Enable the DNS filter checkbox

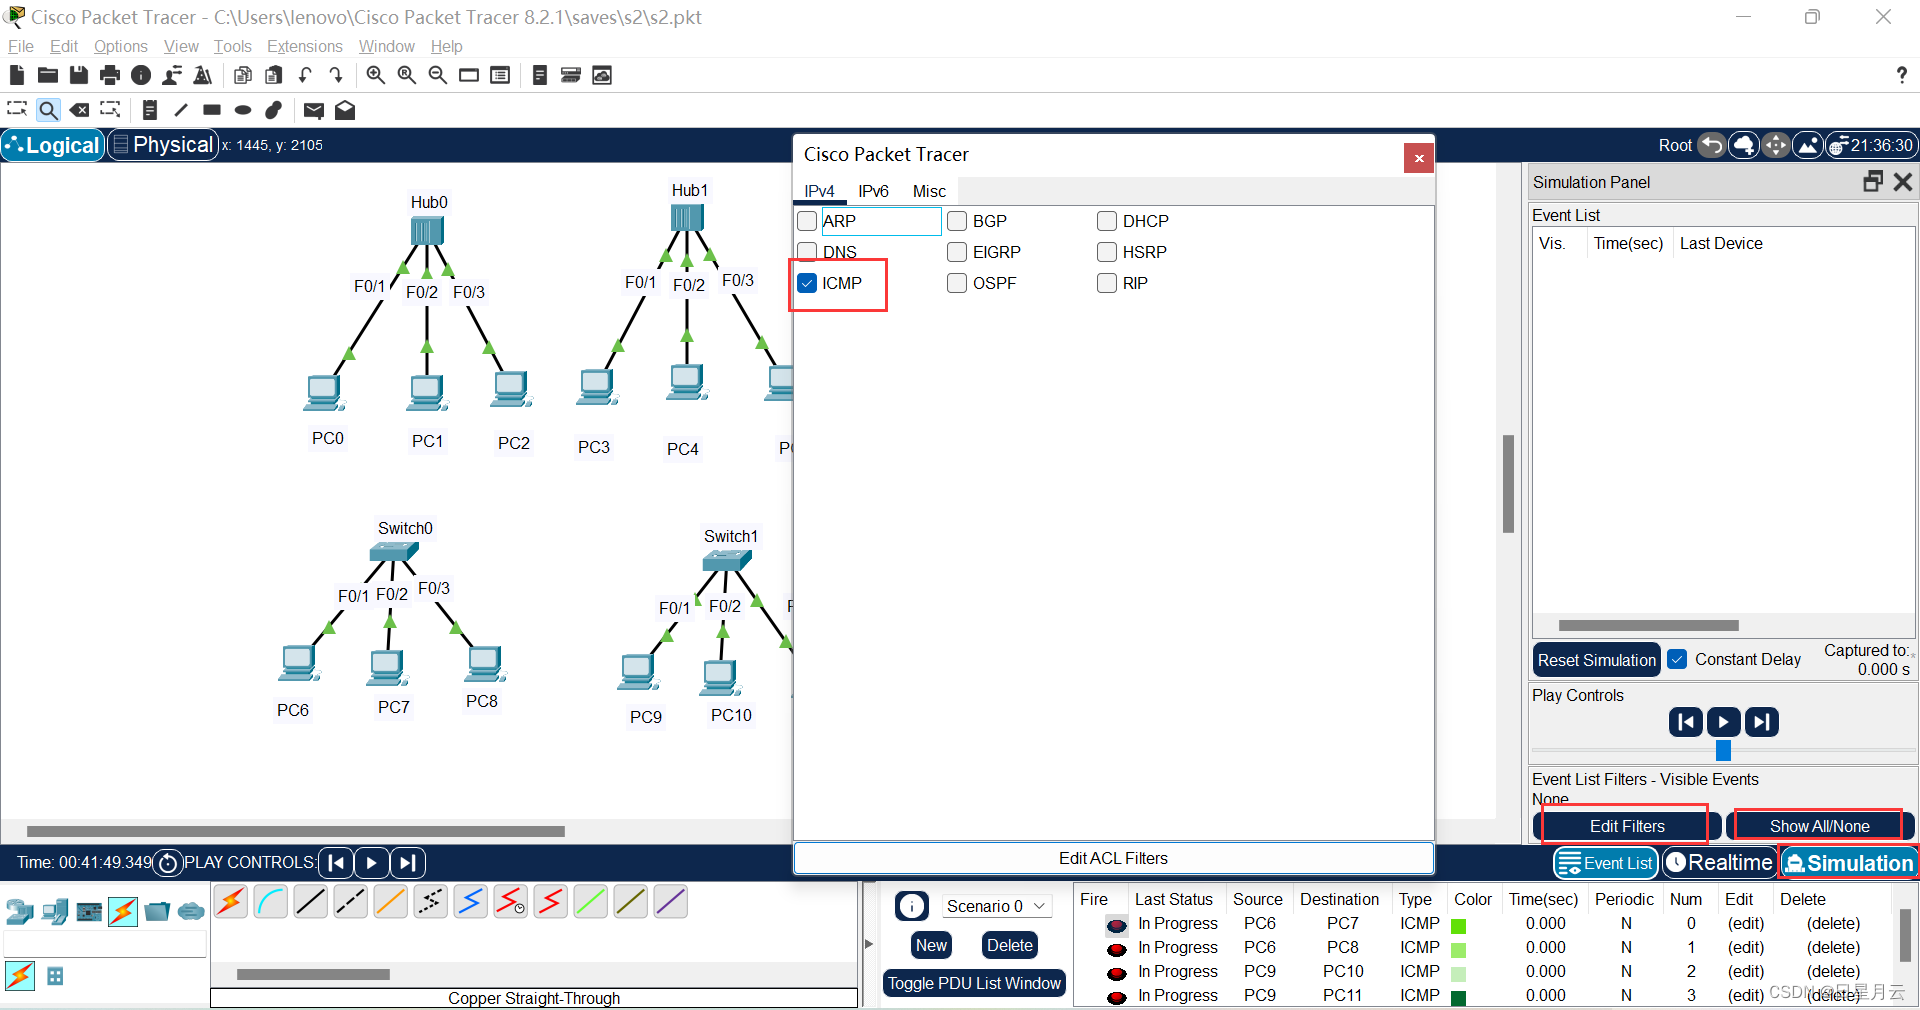pos(807,252)
